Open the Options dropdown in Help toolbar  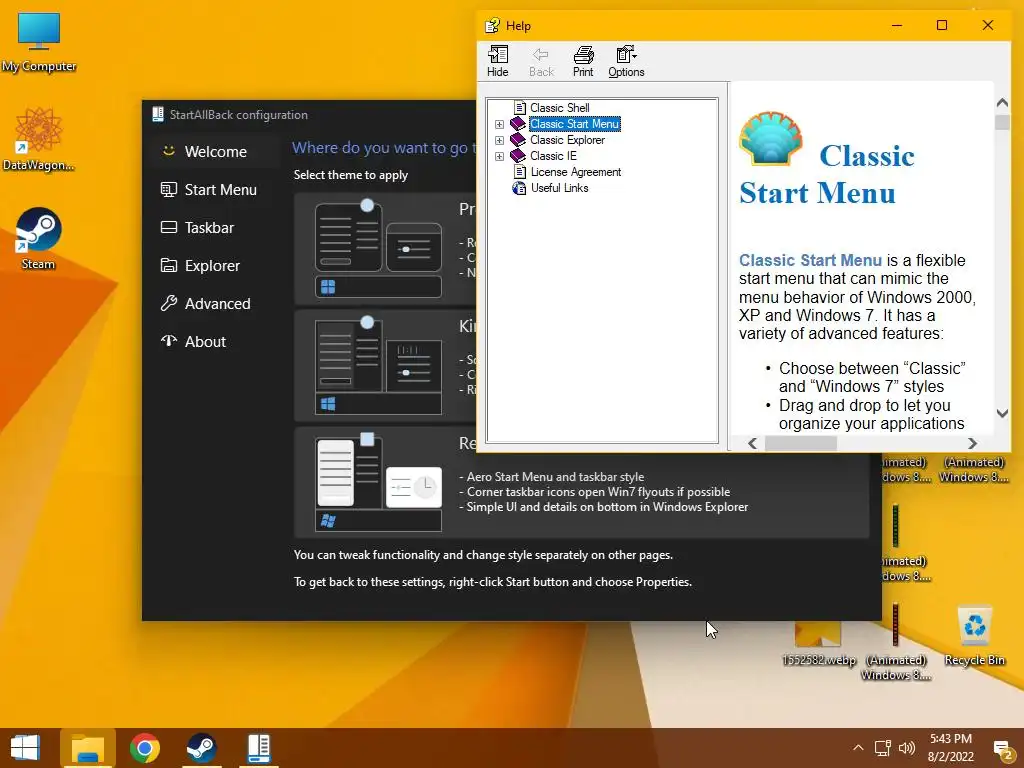point(626,62)
